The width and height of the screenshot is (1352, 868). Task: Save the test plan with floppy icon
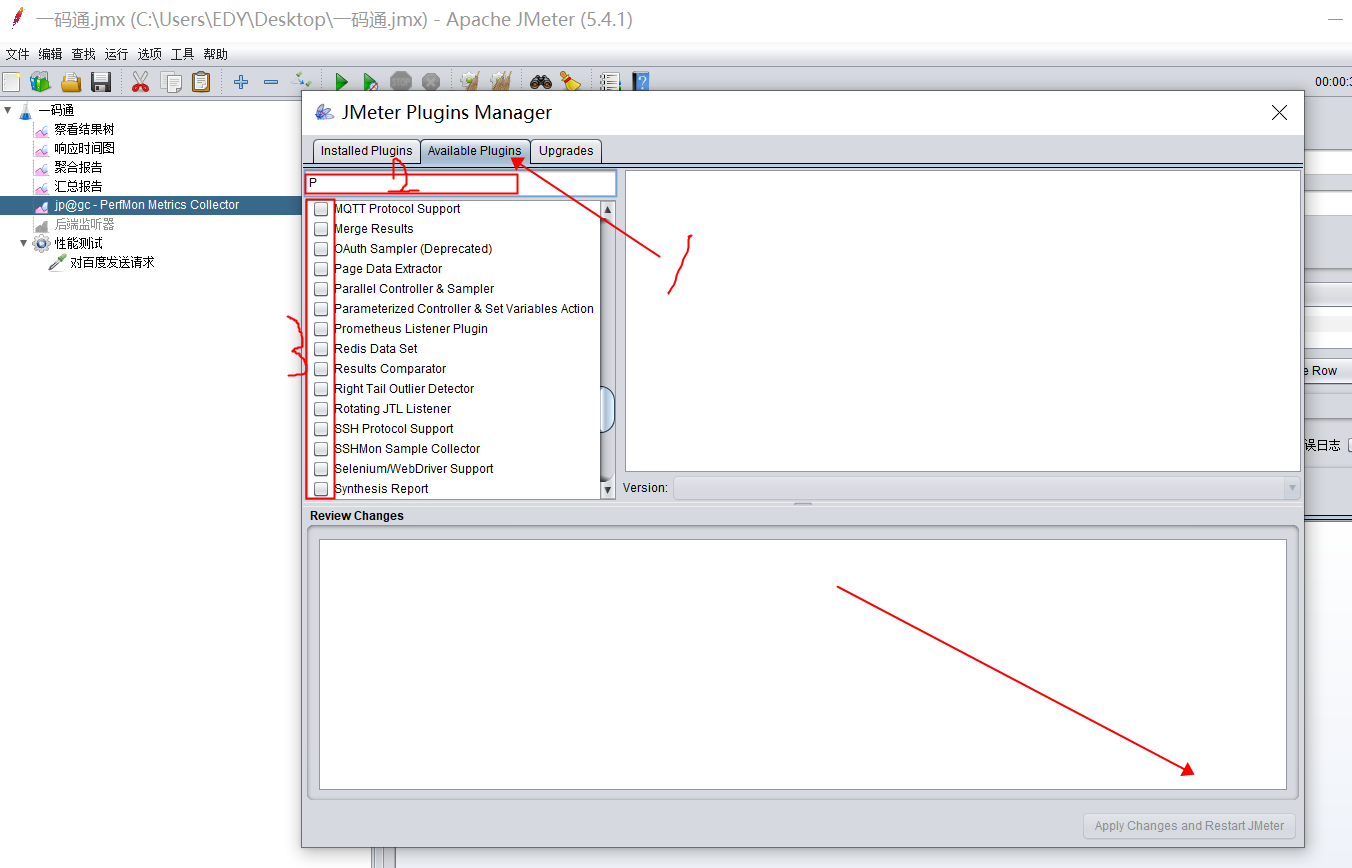click(101, 82)
